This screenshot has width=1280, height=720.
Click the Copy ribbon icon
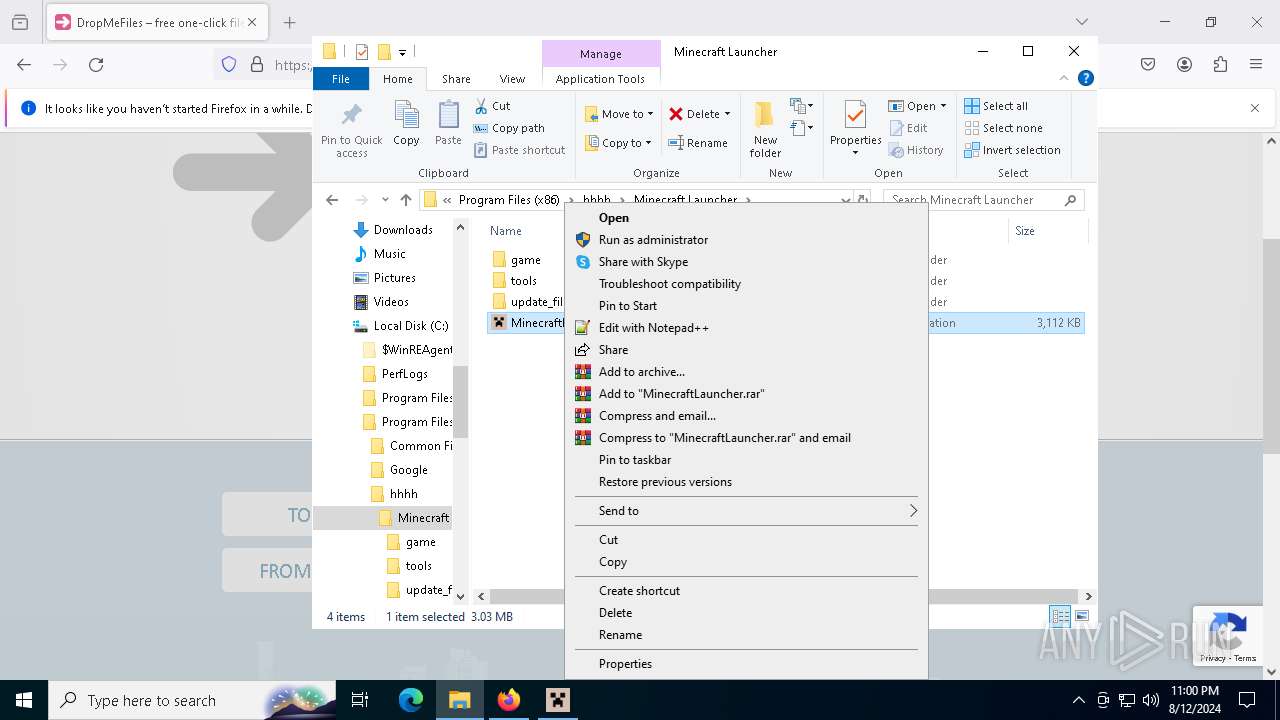pos(406,124)
